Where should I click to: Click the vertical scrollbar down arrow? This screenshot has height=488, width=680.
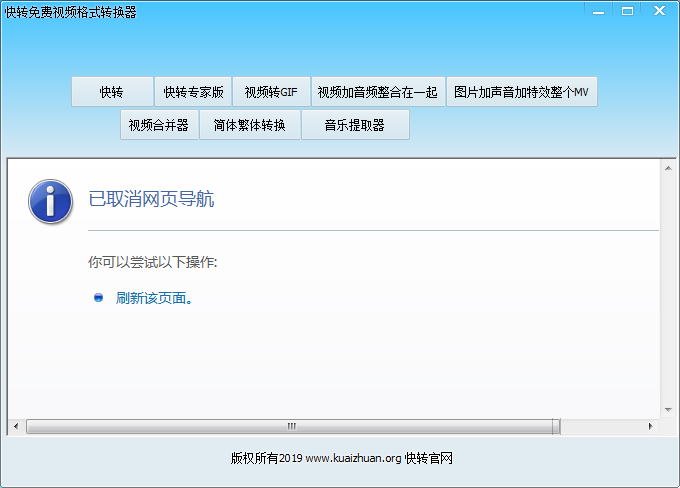668,410
